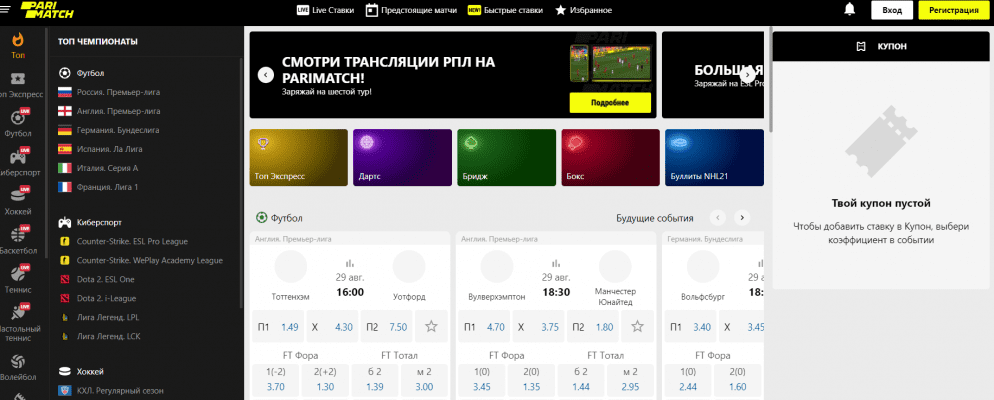Open Избранное menu
Screen dimensions: 994x400
pos(583,10)
